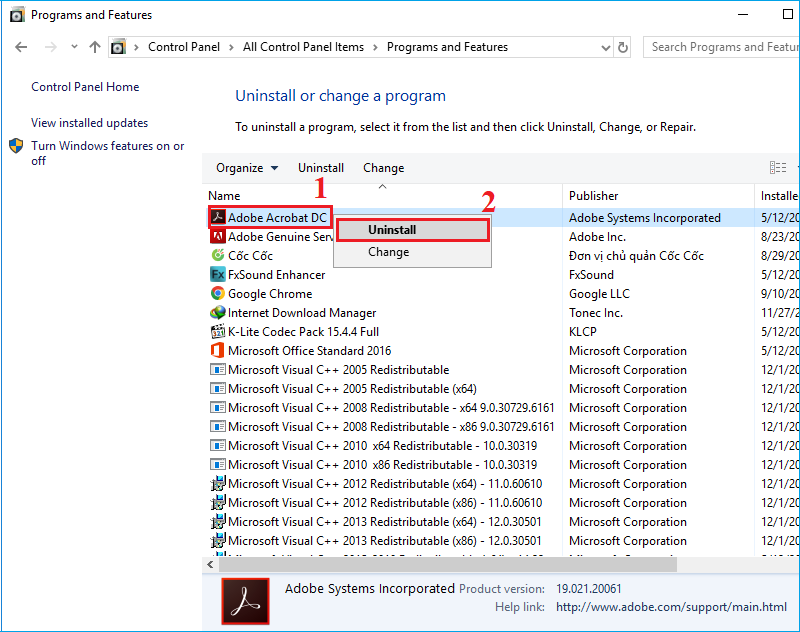Click the Adobe Acrobat DC program icon

218,218
